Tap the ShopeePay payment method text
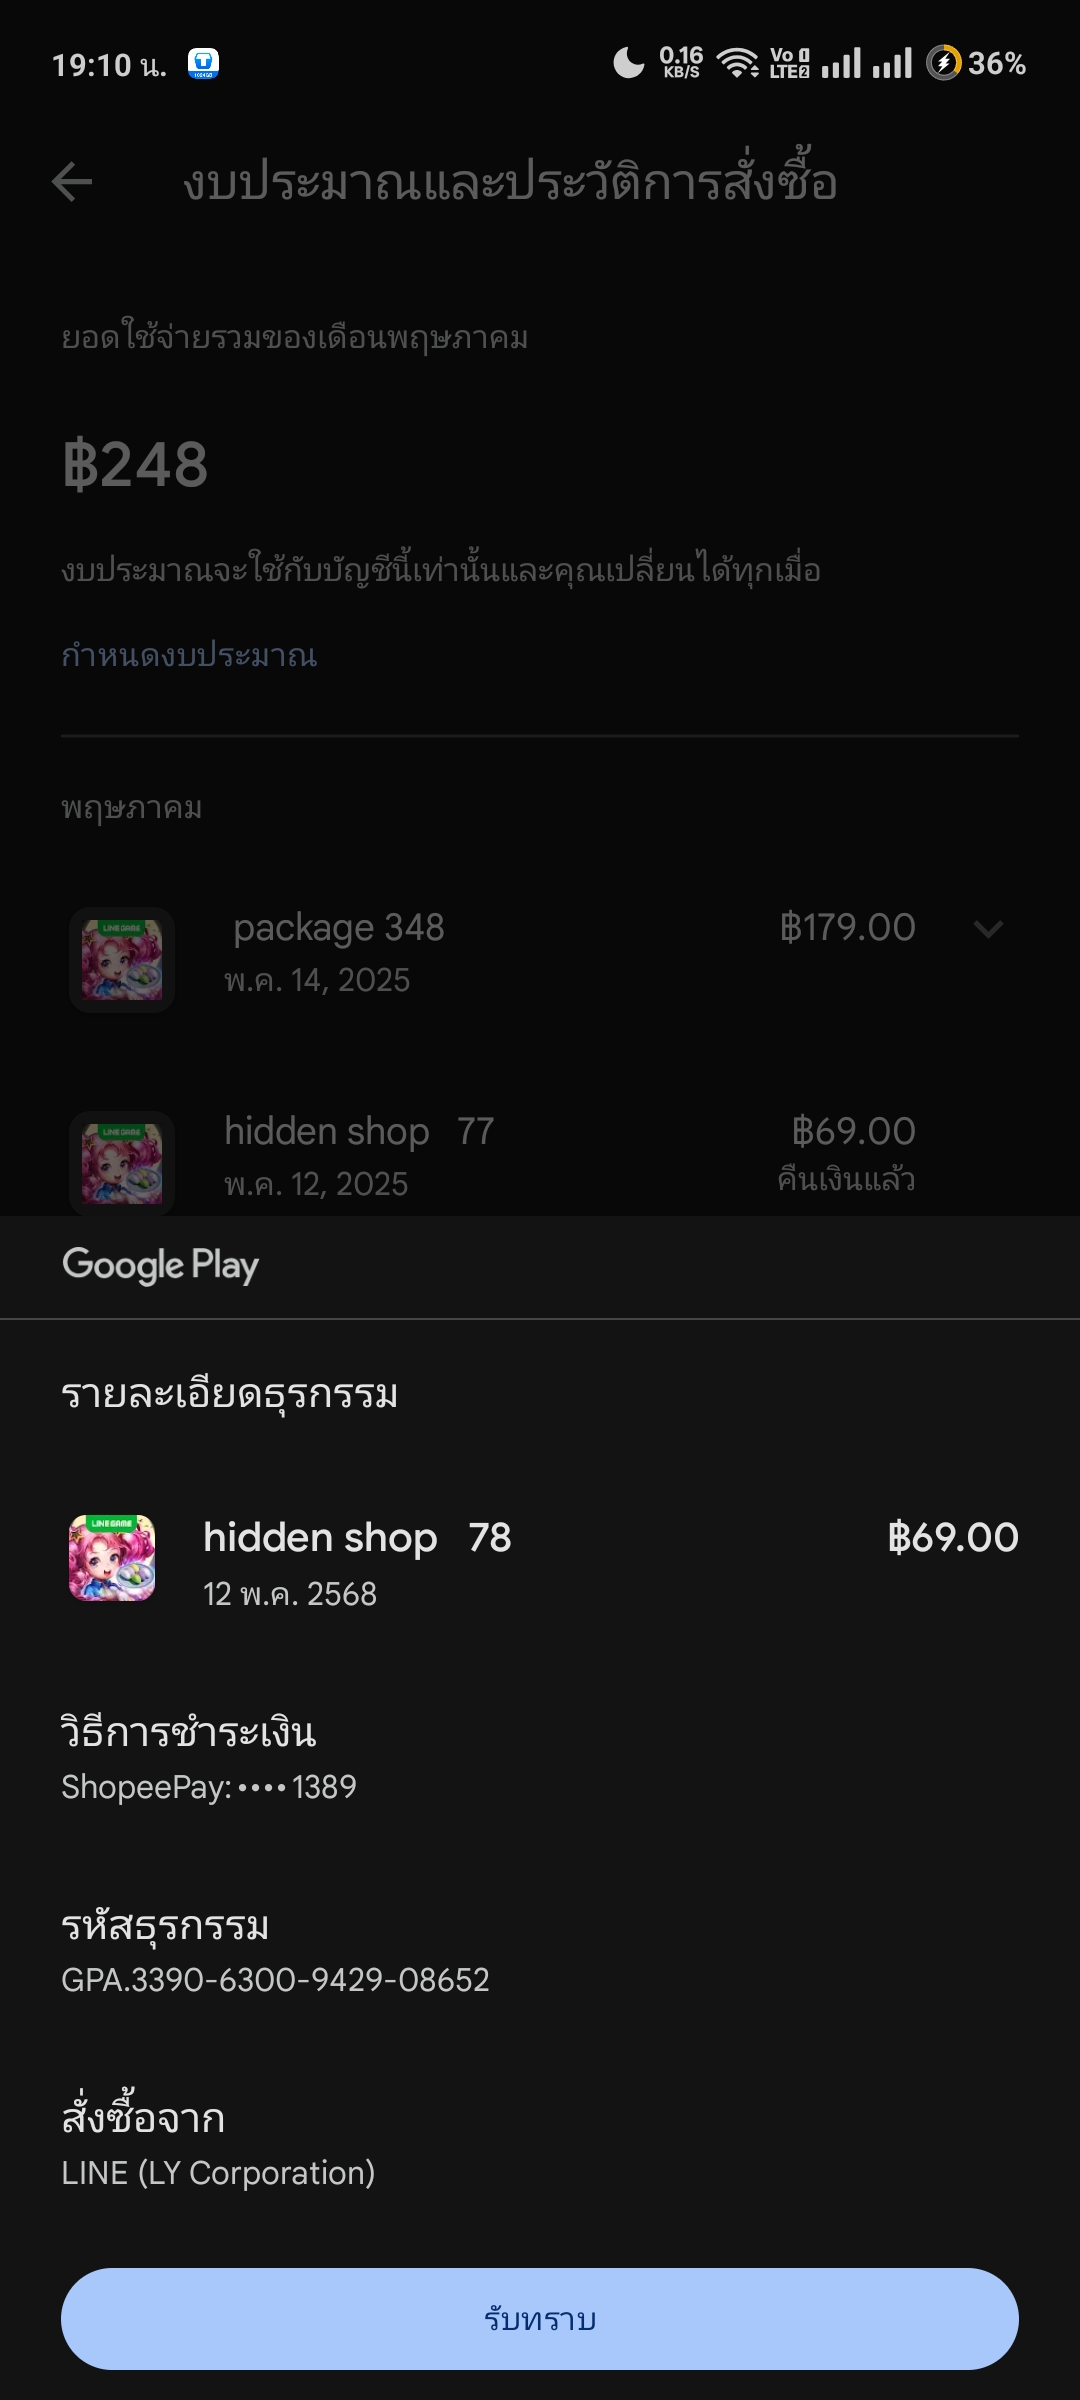1080x2400 pixels. pyautogui.click(x=209, y=1787)
